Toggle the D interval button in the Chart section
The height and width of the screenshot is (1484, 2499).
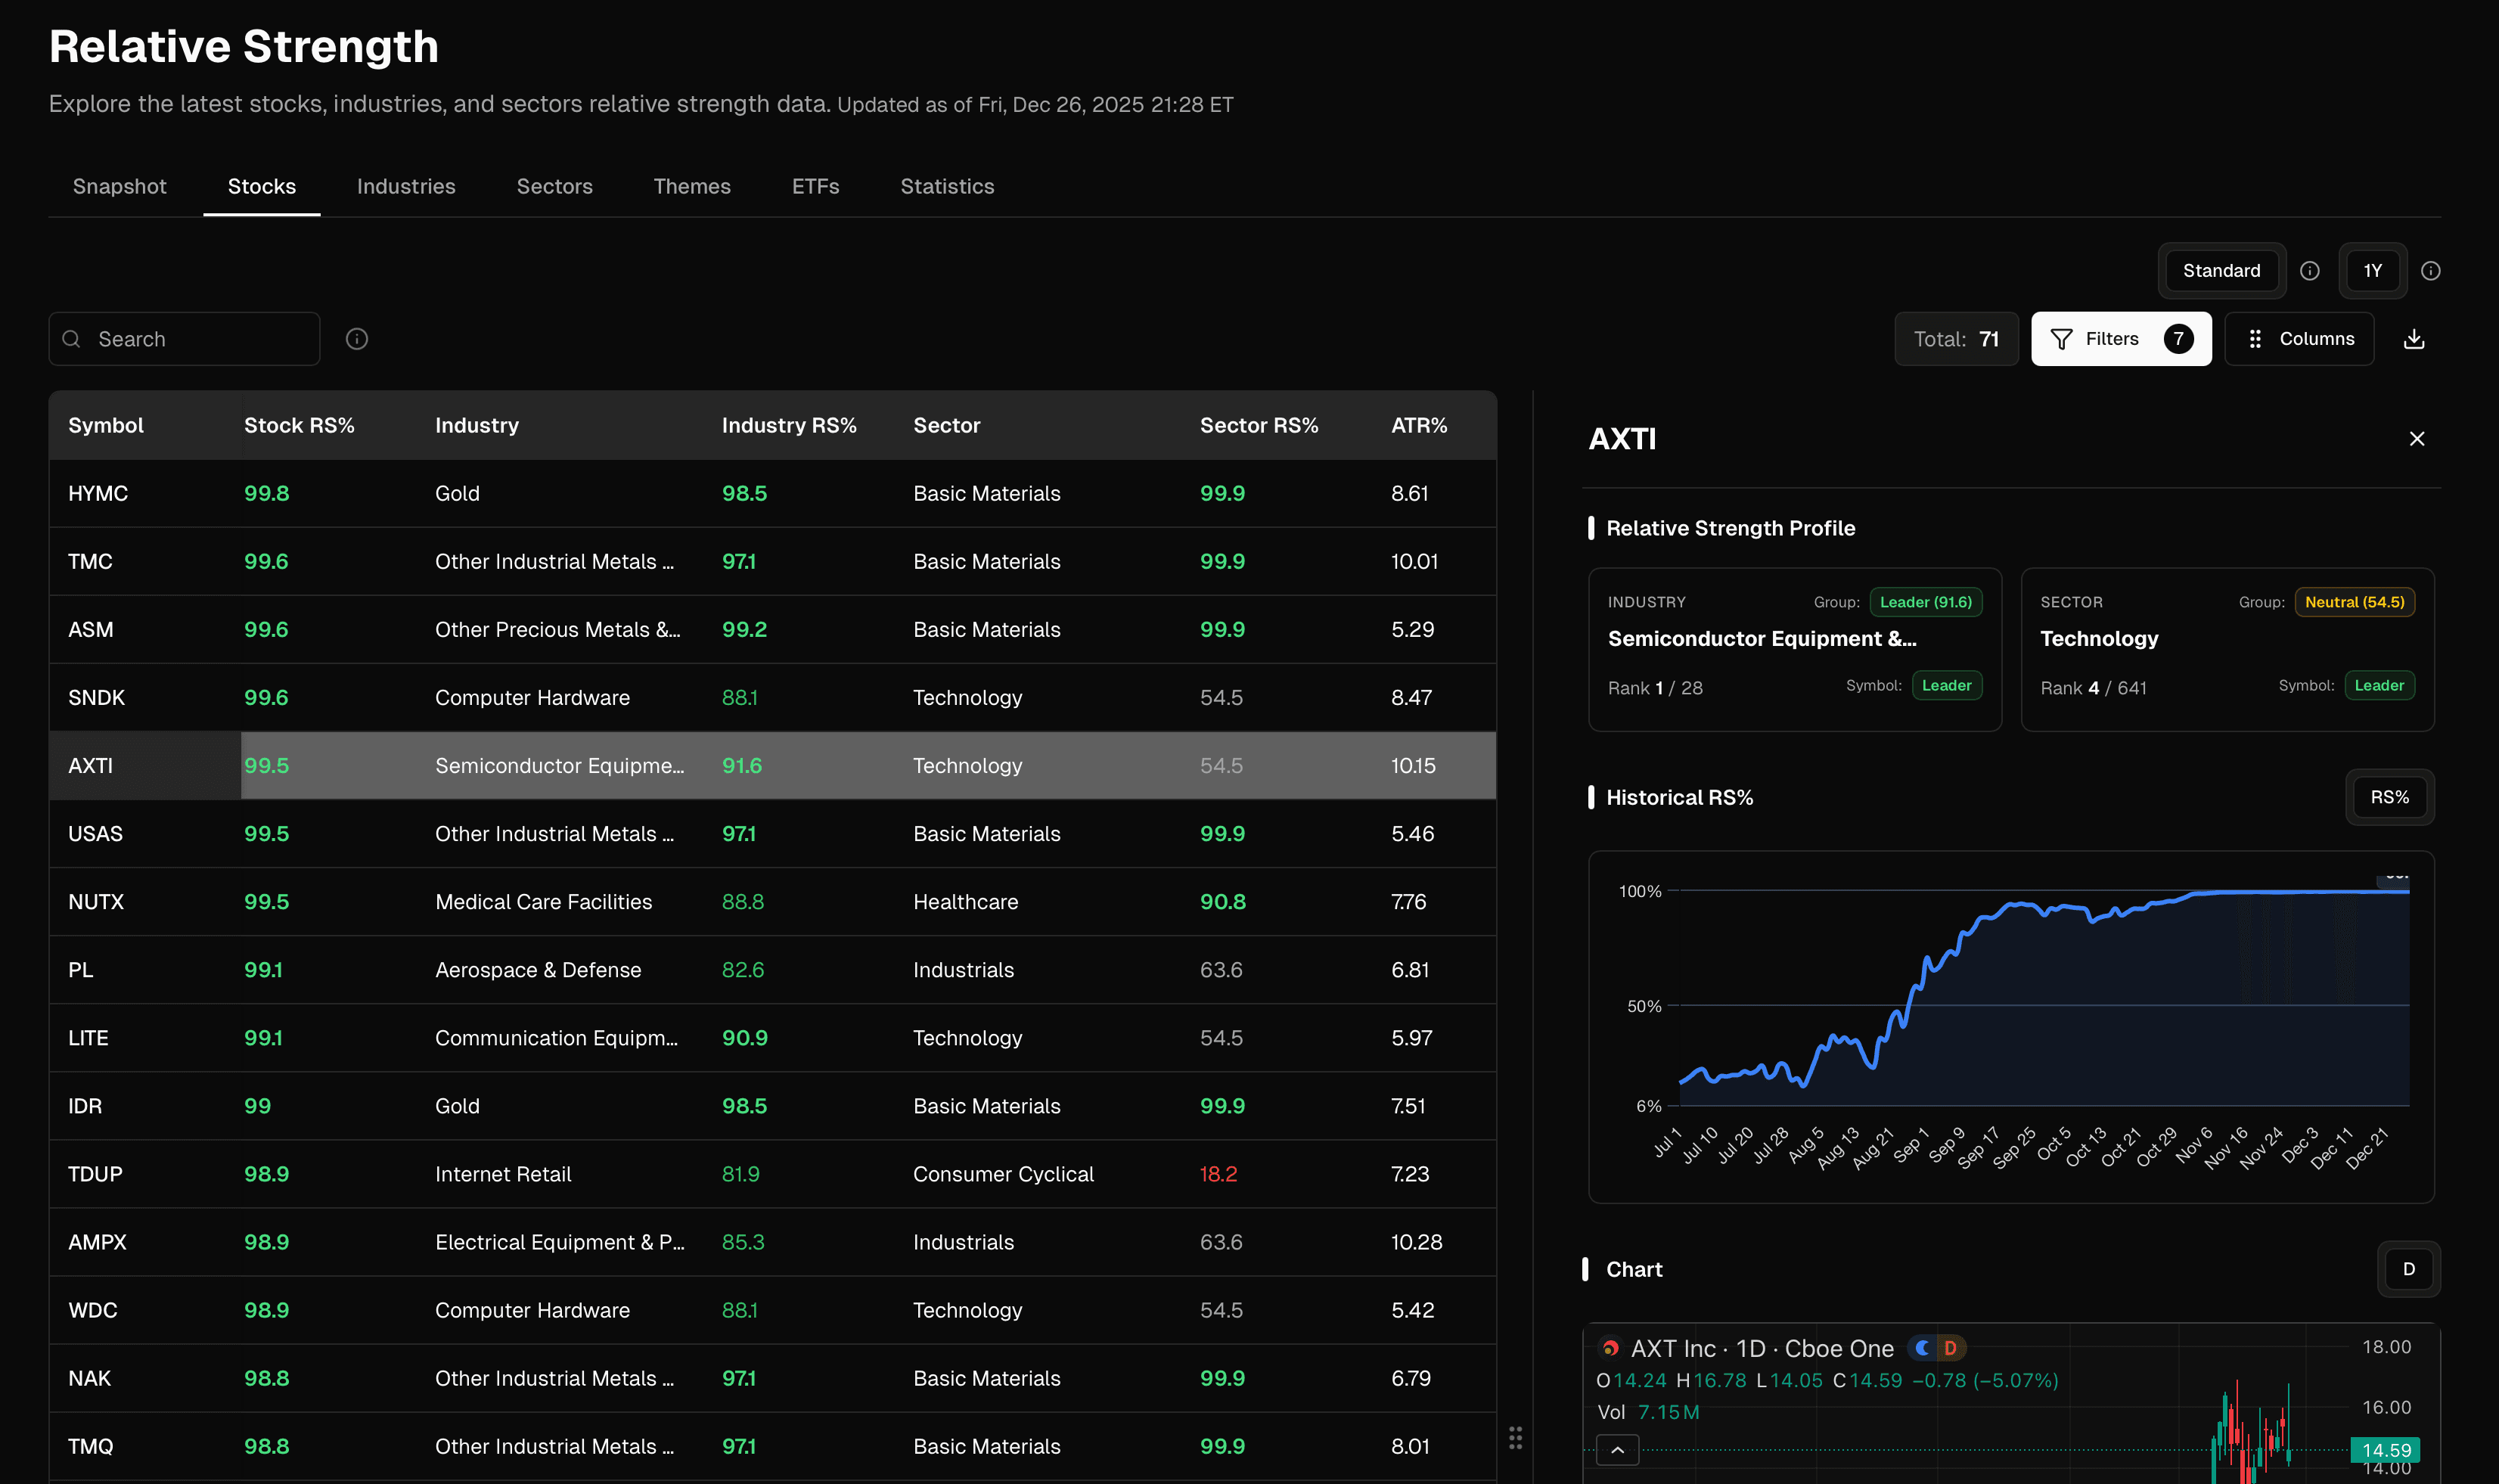coord(2409,1269)
